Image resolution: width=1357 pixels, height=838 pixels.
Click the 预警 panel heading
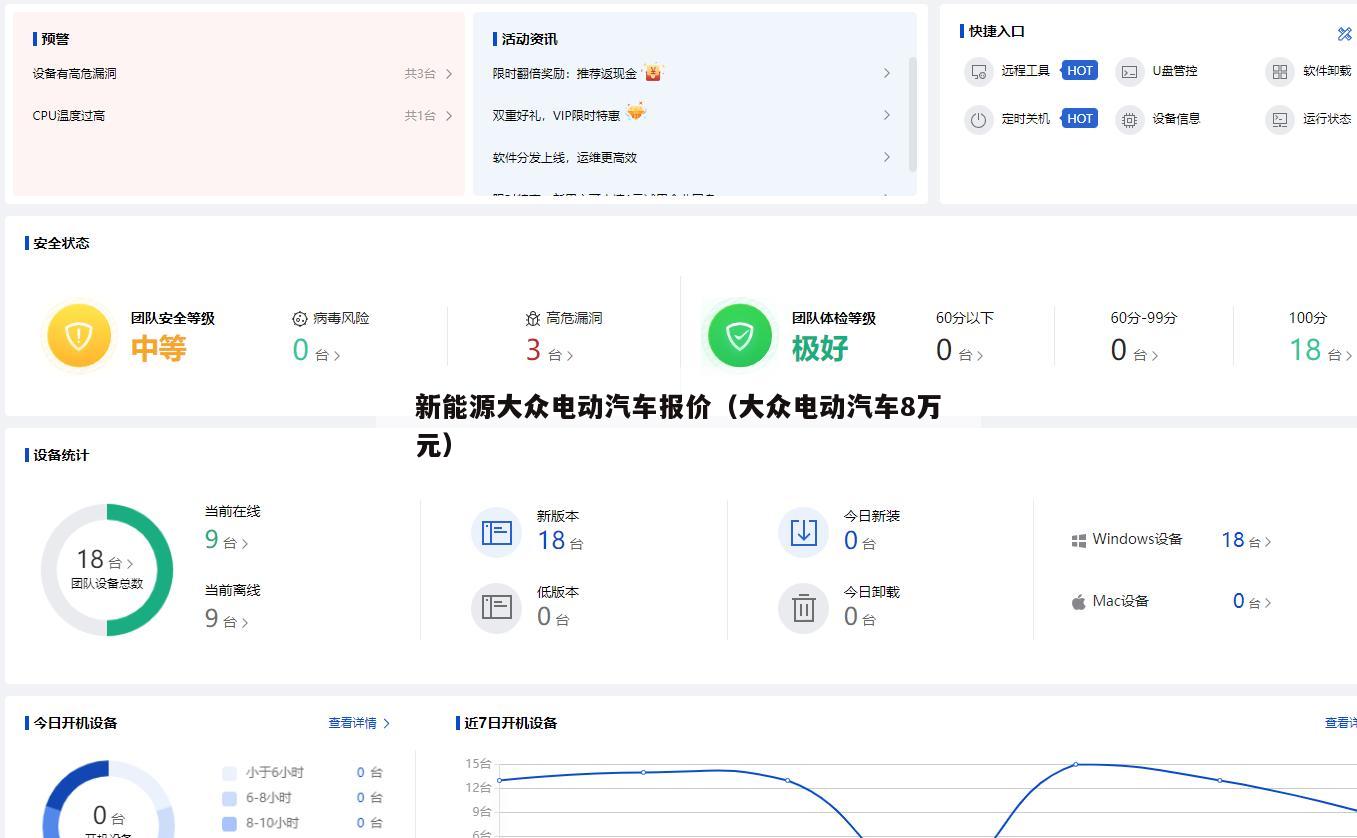point(55,39)
